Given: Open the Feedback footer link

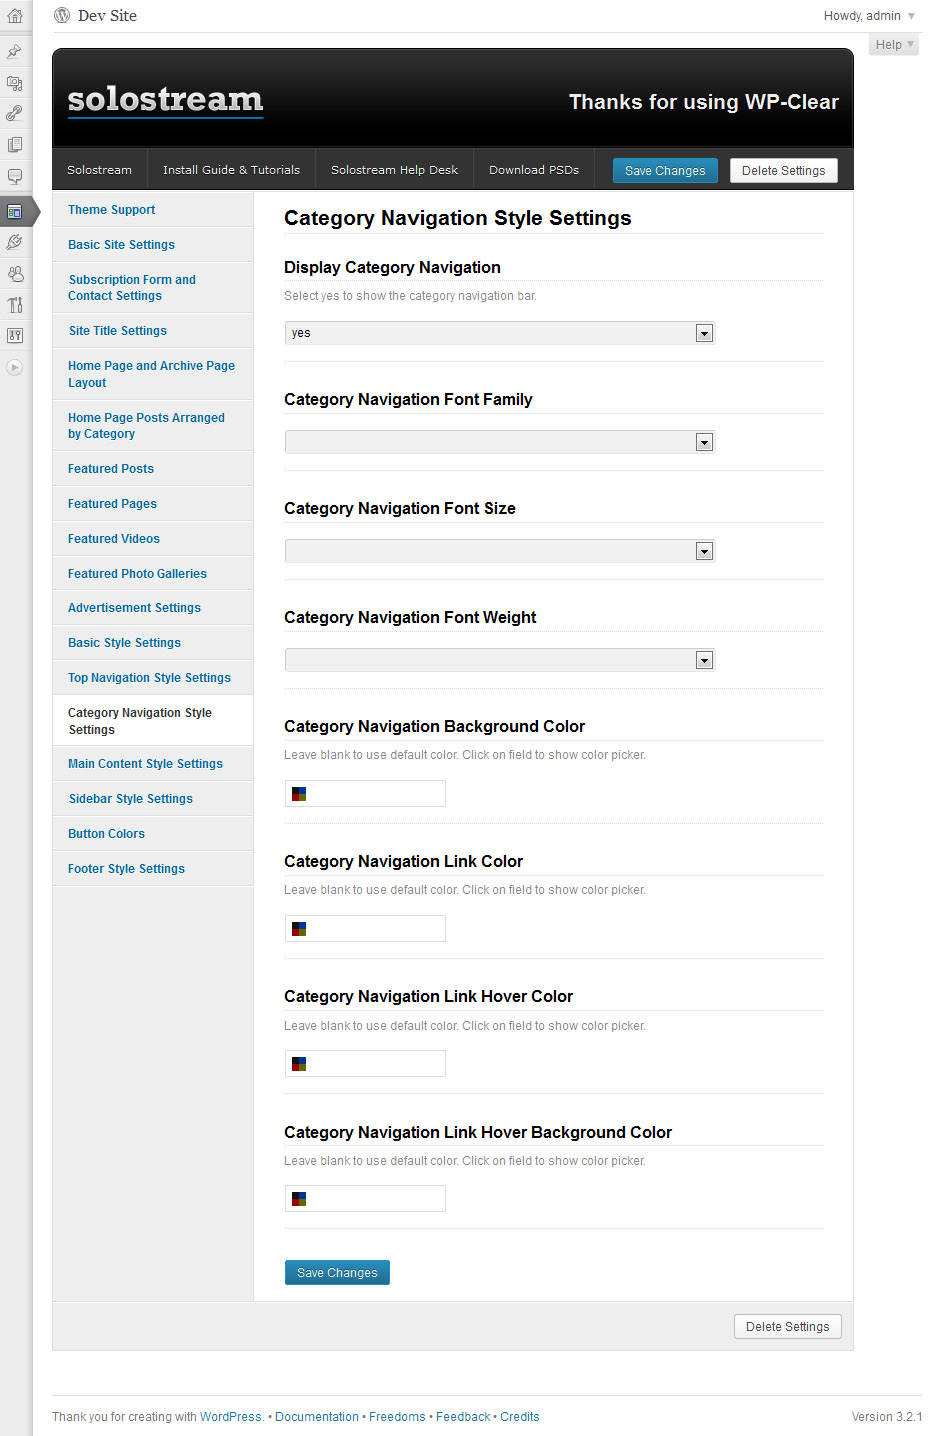Looking at the screenshot, I should (463, 1417).
